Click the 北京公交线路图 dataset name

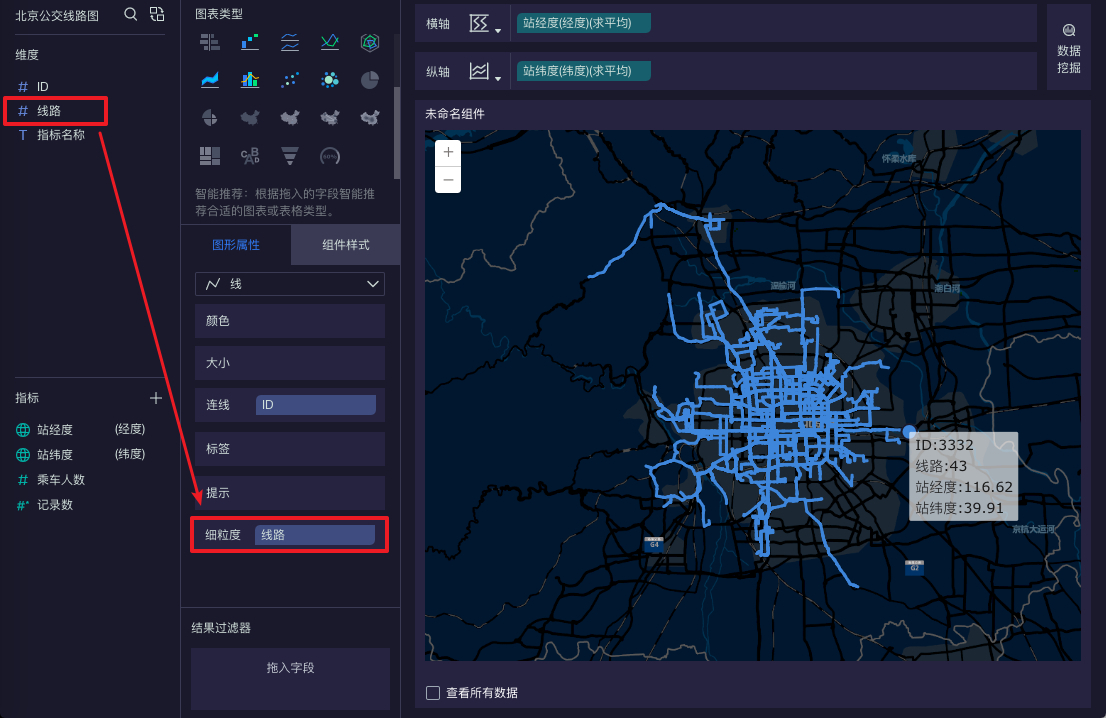(57, 15)
